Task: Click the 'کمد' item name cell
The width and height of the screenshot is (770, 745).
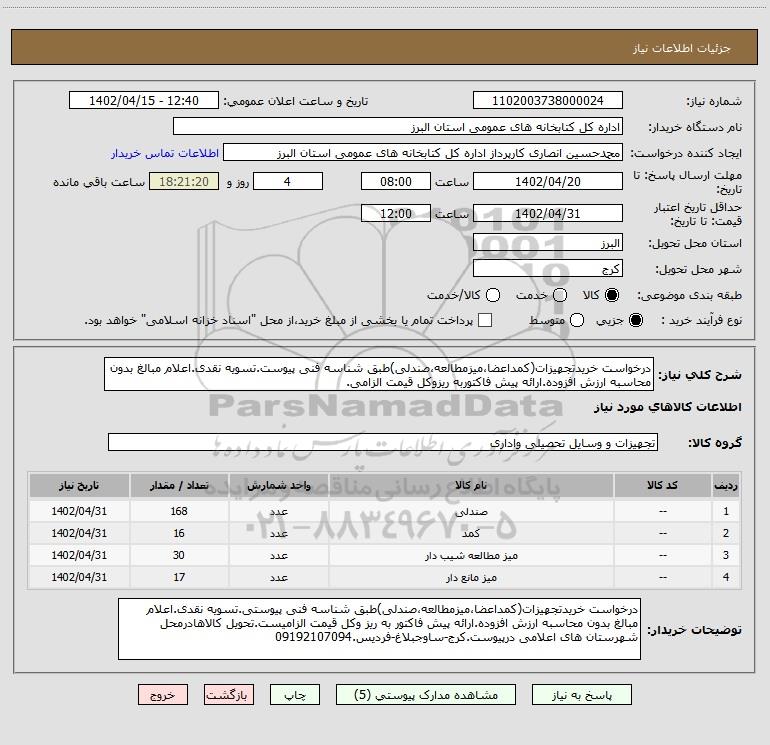Action: (471, 533)
